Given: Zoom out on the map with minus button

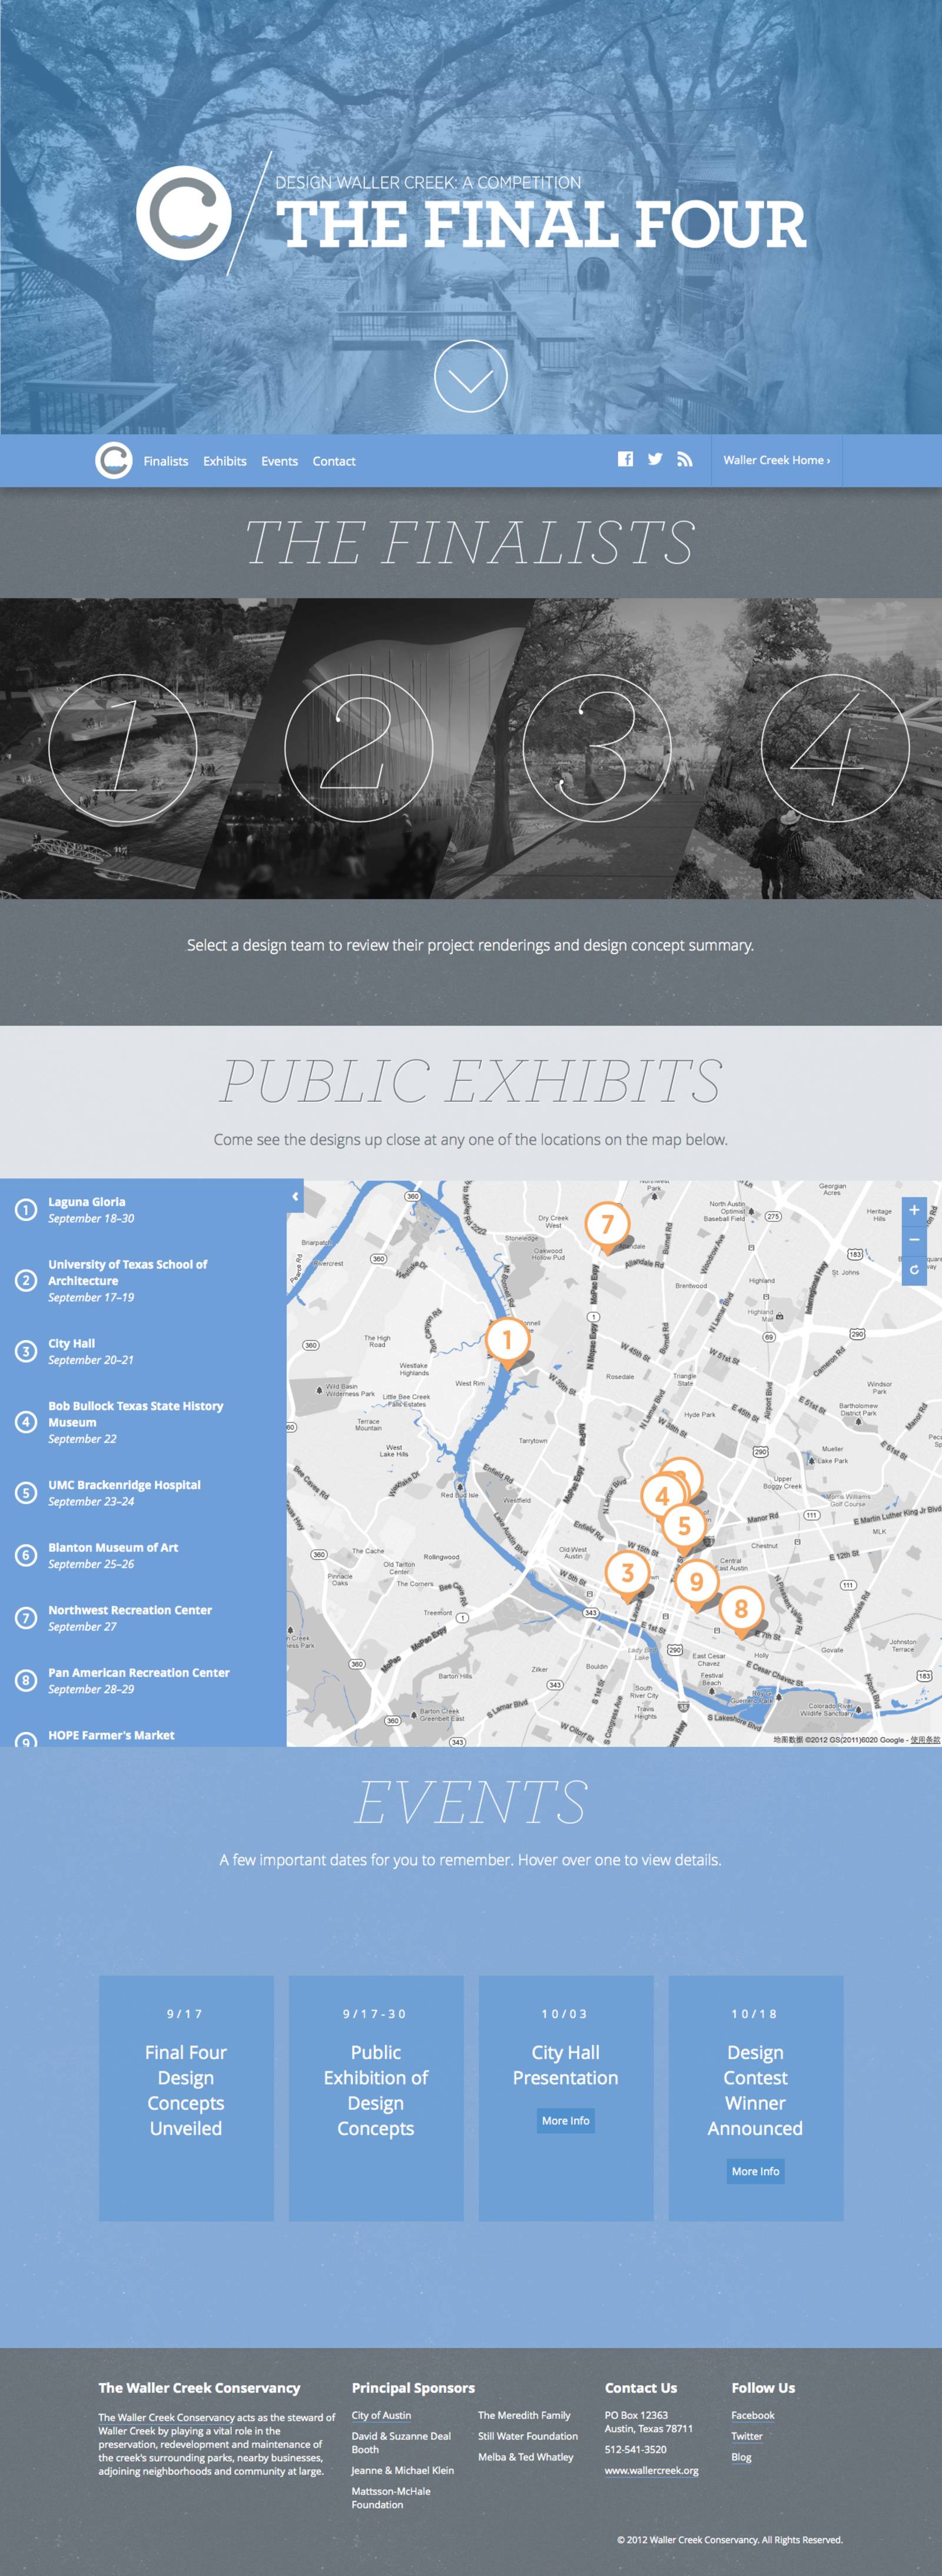Looking at the screenshot, I should [x=914, y=1240].
